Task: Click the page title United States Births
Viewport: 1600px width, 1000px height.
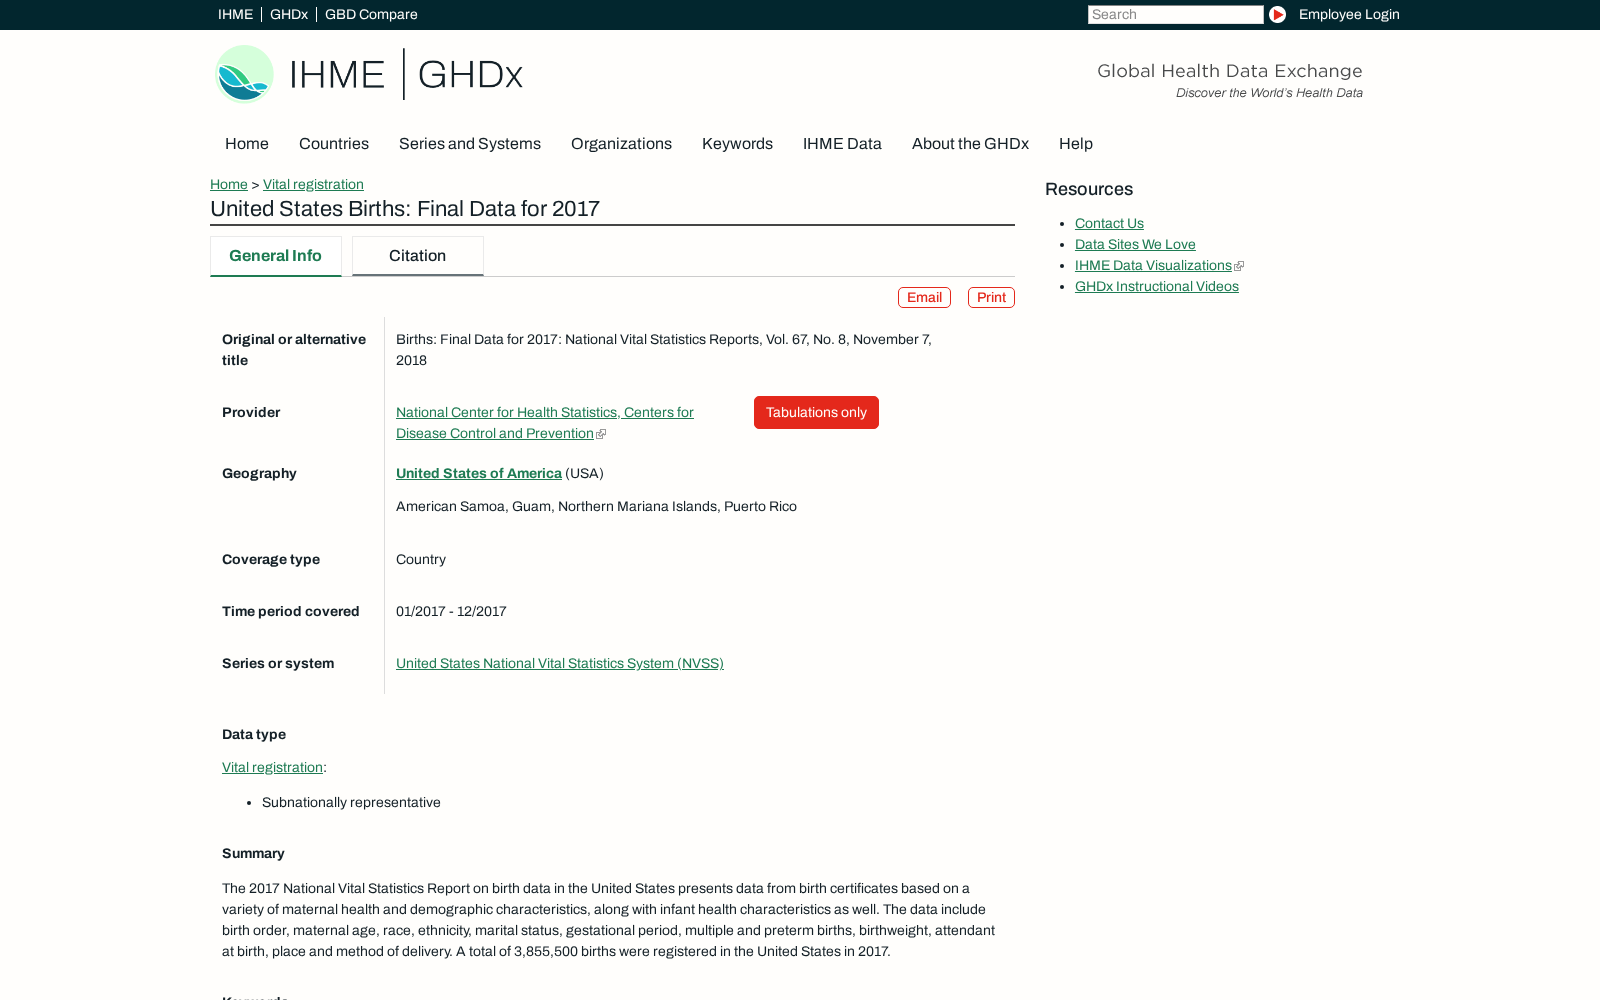Action: click(x=405, y=208)
